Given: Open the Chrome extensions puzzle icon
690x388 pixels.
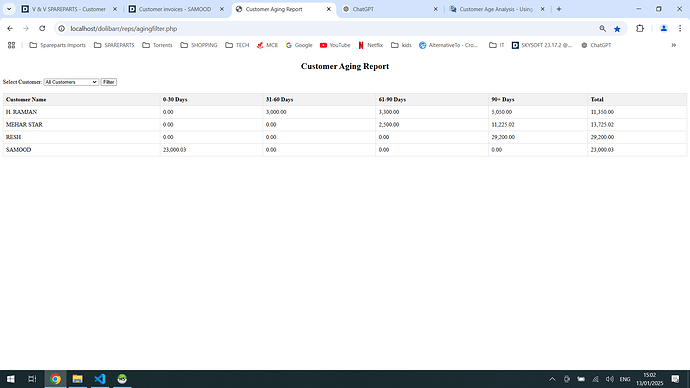Looking at the screenshot, I should [x=640, y=29].
